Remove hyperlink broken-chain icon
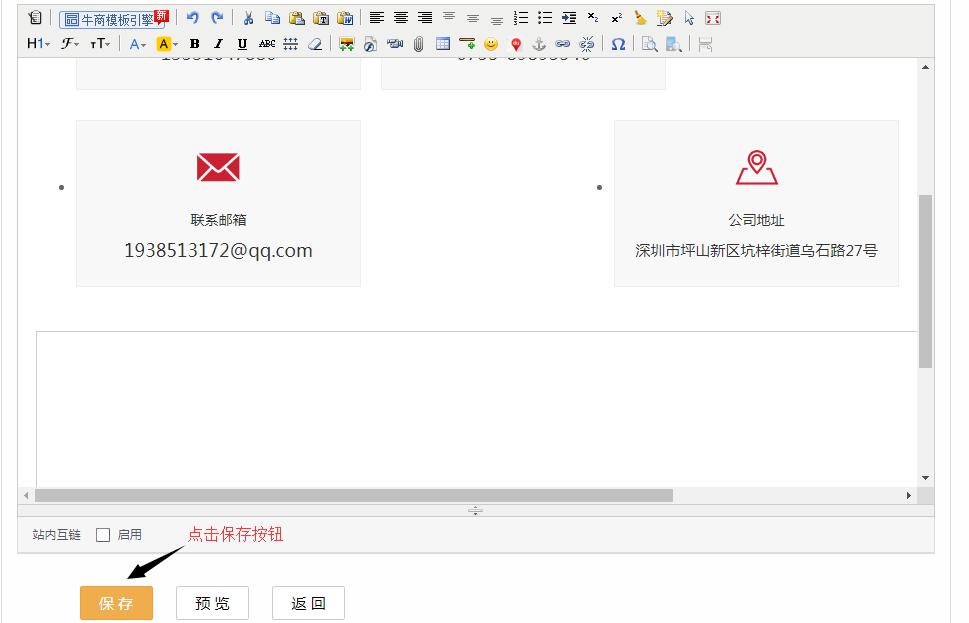Screen dimensions: 969x623 point(587,43)
